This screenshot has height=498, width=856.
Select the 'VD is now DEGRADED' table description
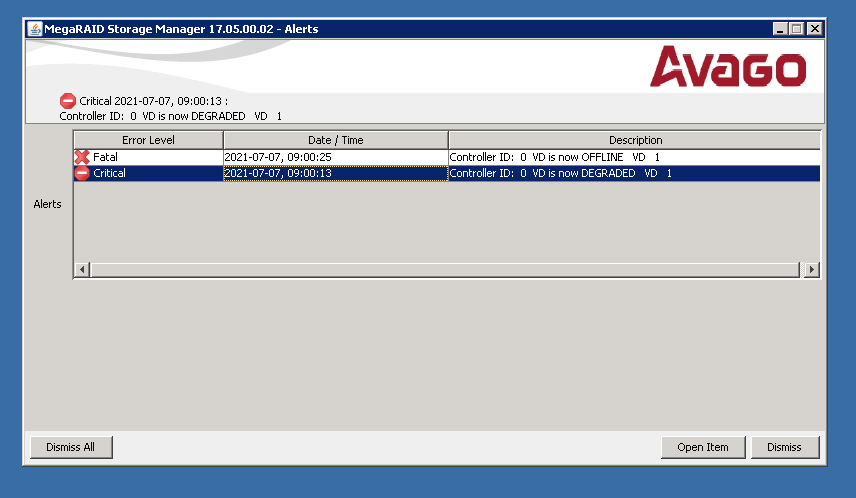(x=634, y=173)
